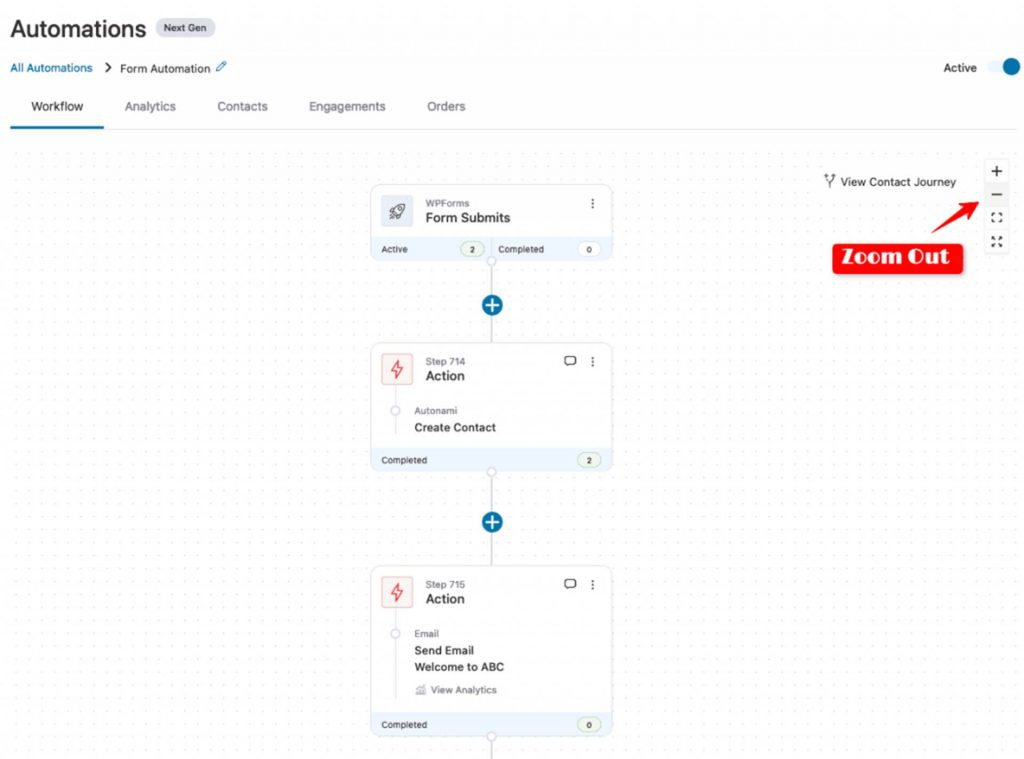Click the View Contact Journey branch icon
Viewport: 1024px width, 759px height.
829,181
